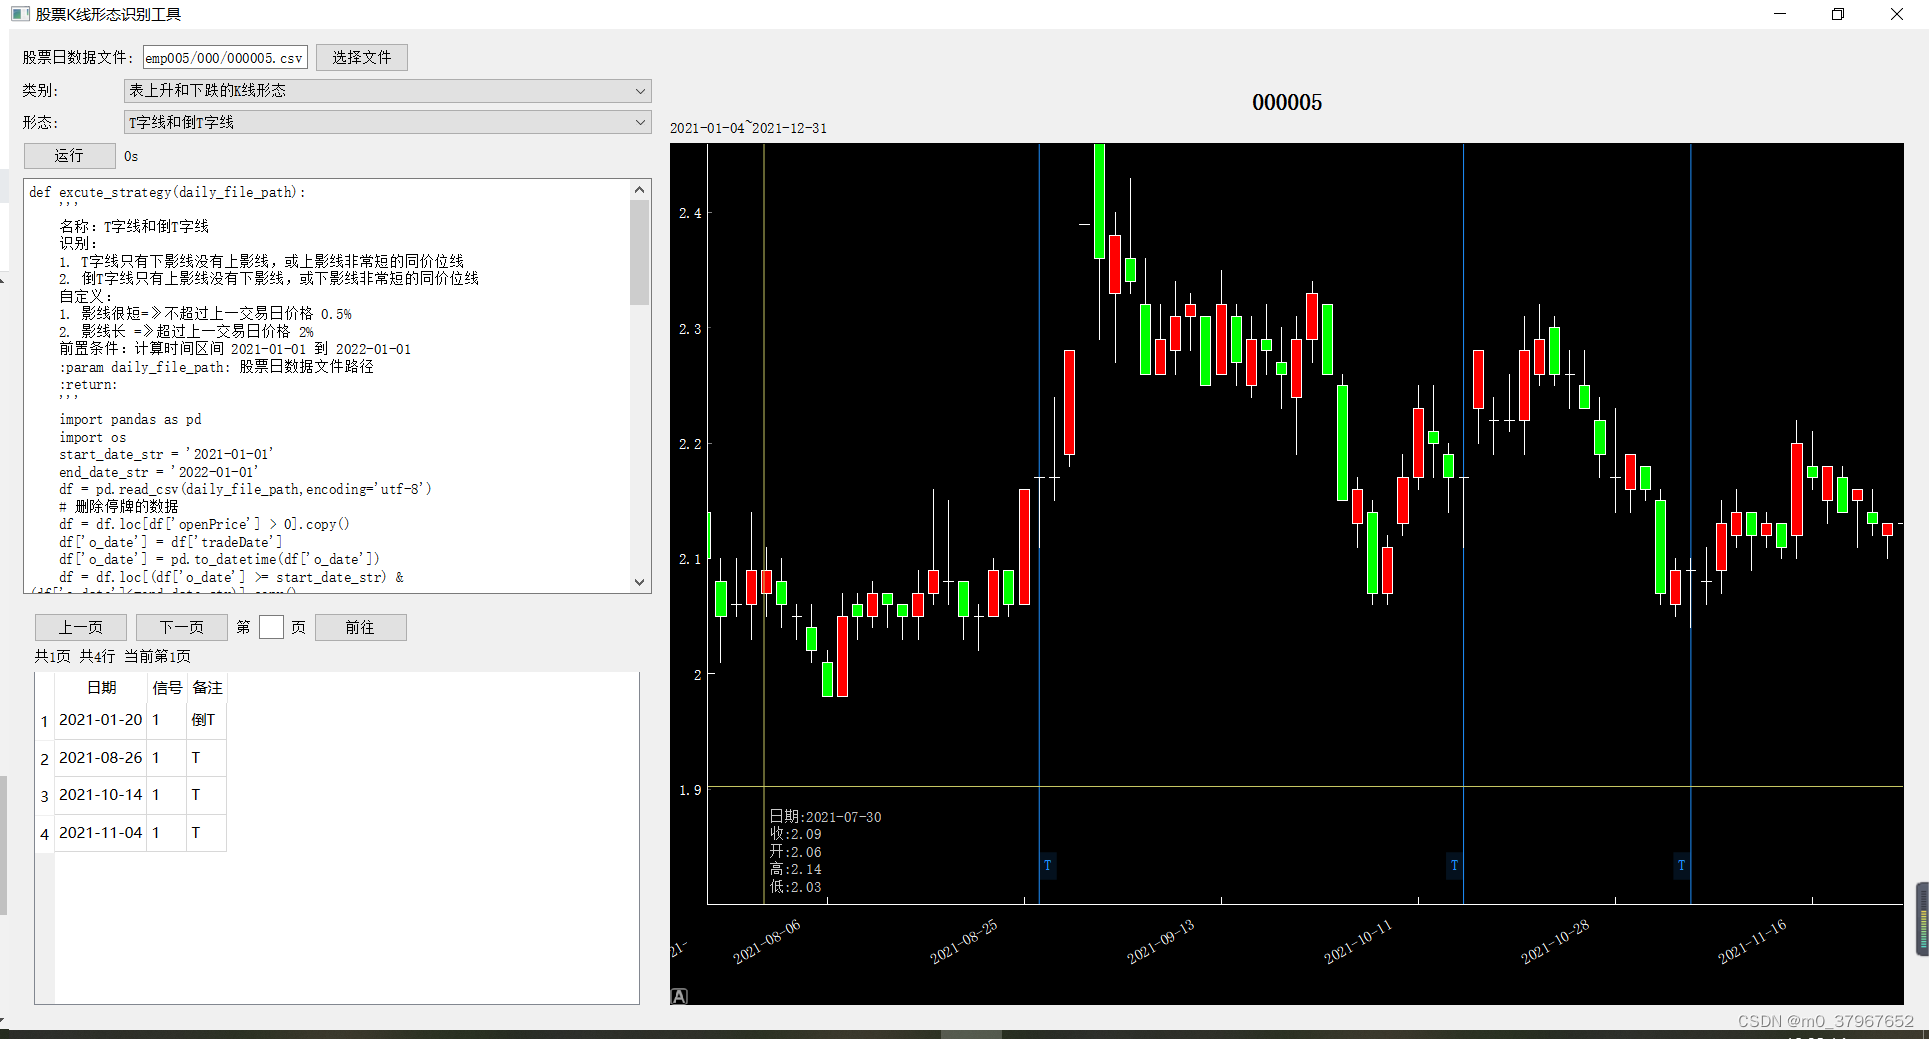Open the 类别 category dropdown
1929x1039 pixels.
(x=388, y=91)
